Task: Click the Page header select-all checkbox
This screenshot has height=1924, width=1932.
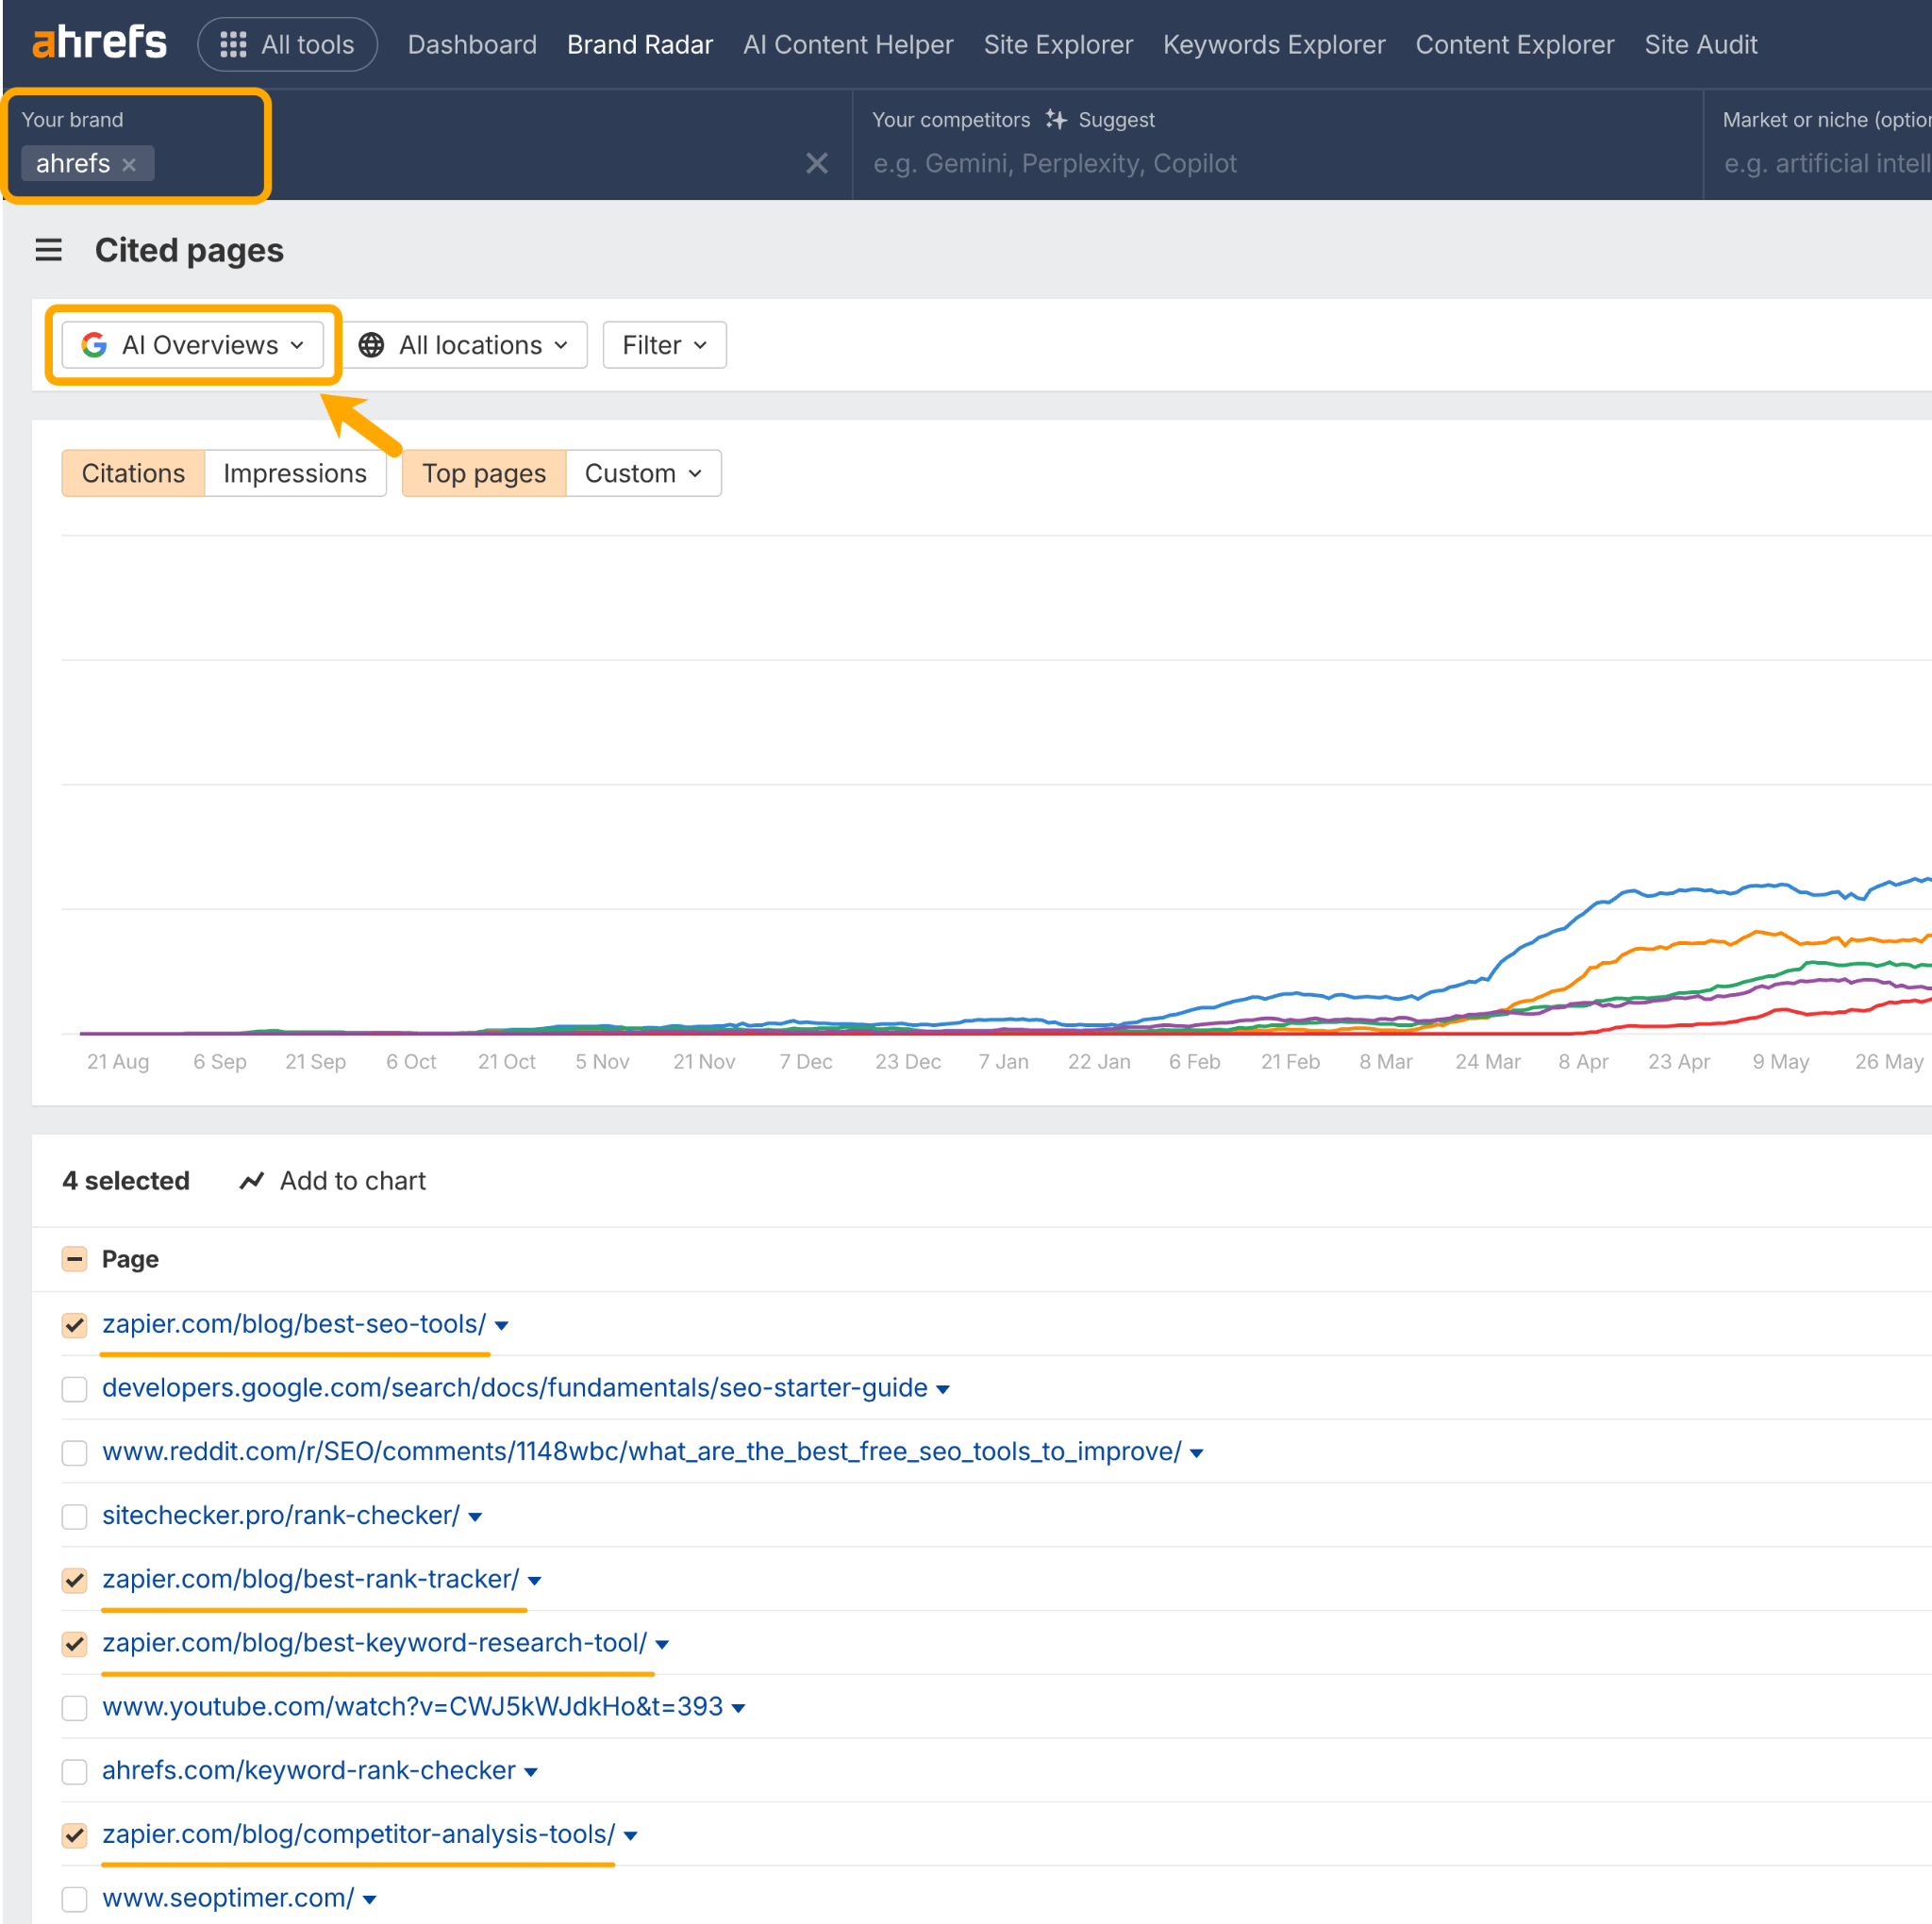Action: tap(74, 1259)
